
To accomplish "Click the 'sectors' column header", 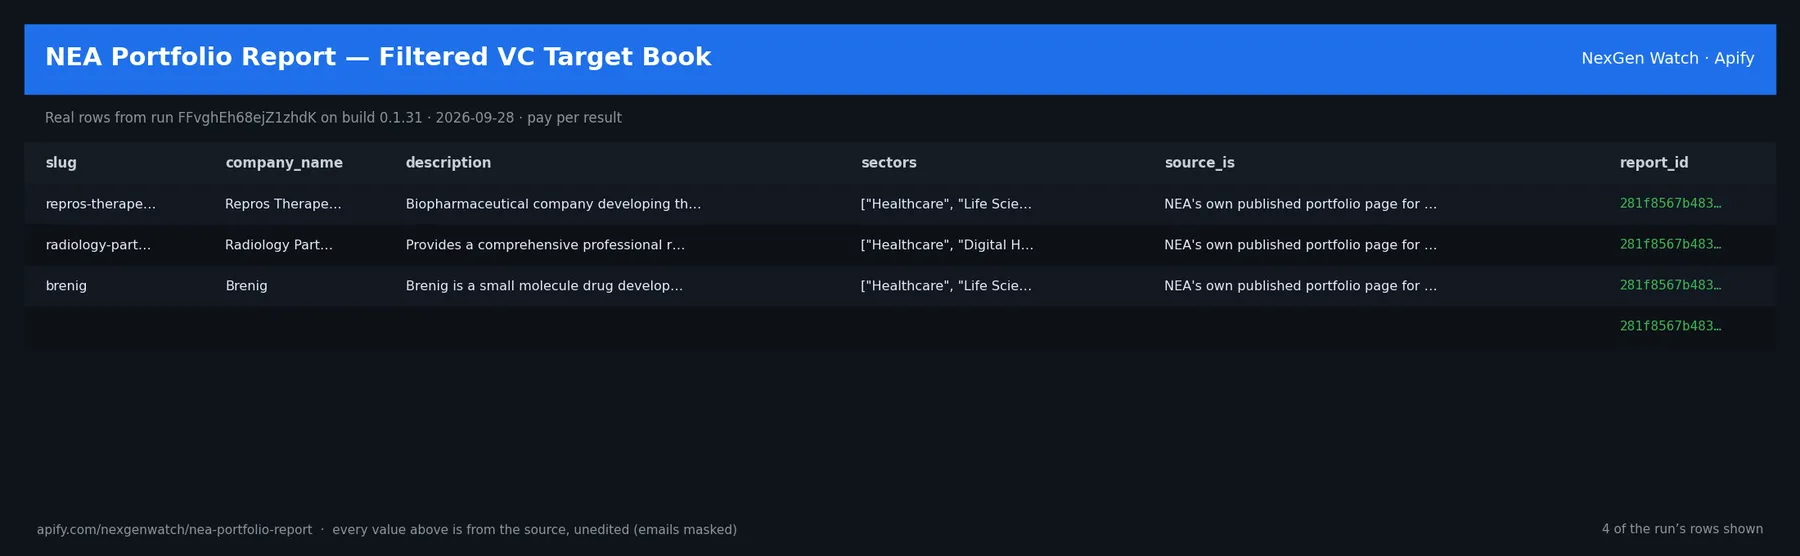I will pyautogui.click(x=889, y=163).
